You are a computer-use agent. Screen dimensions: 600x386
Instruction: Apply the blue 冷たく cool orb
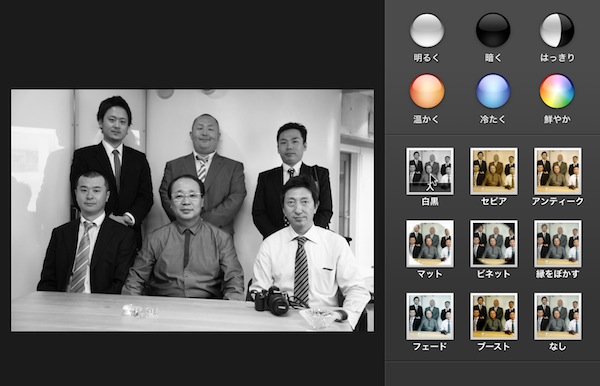(493, 91)
